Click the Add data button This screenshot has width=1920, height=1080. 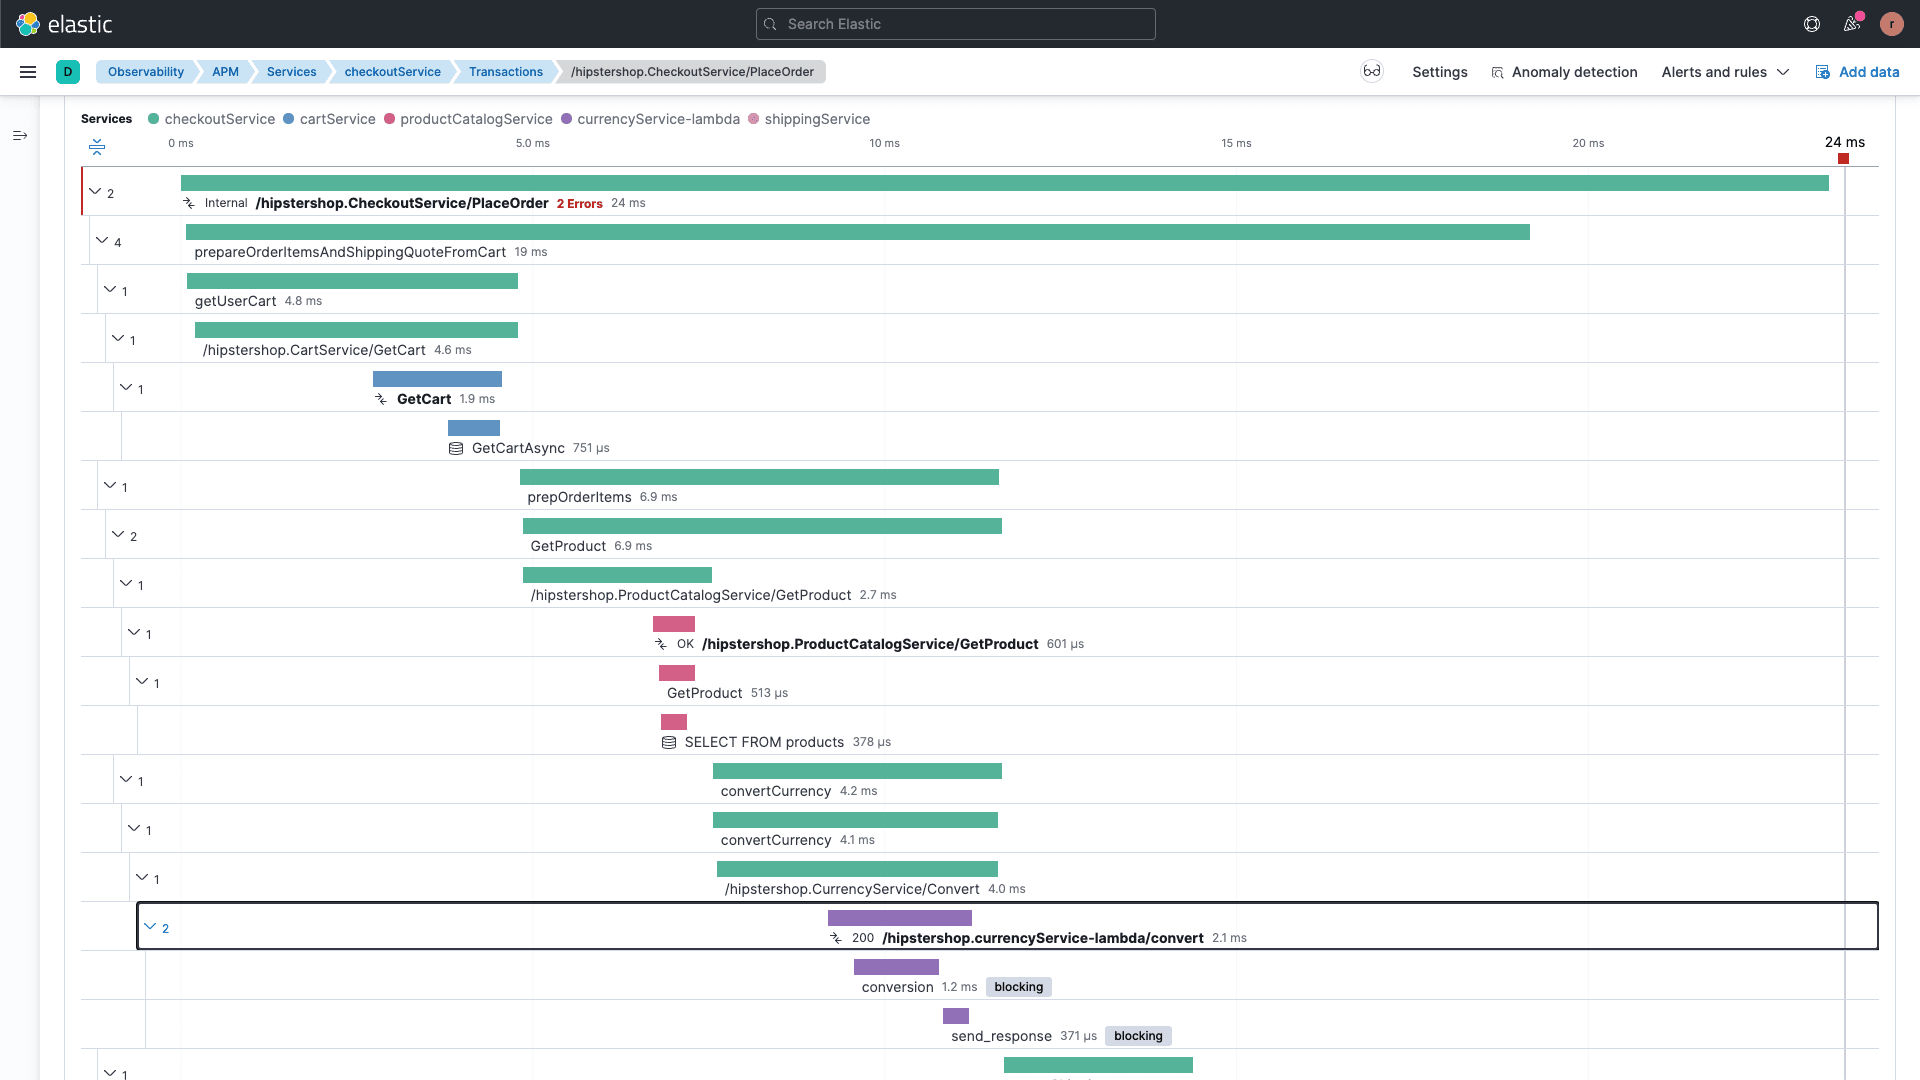coord(1857,72)
